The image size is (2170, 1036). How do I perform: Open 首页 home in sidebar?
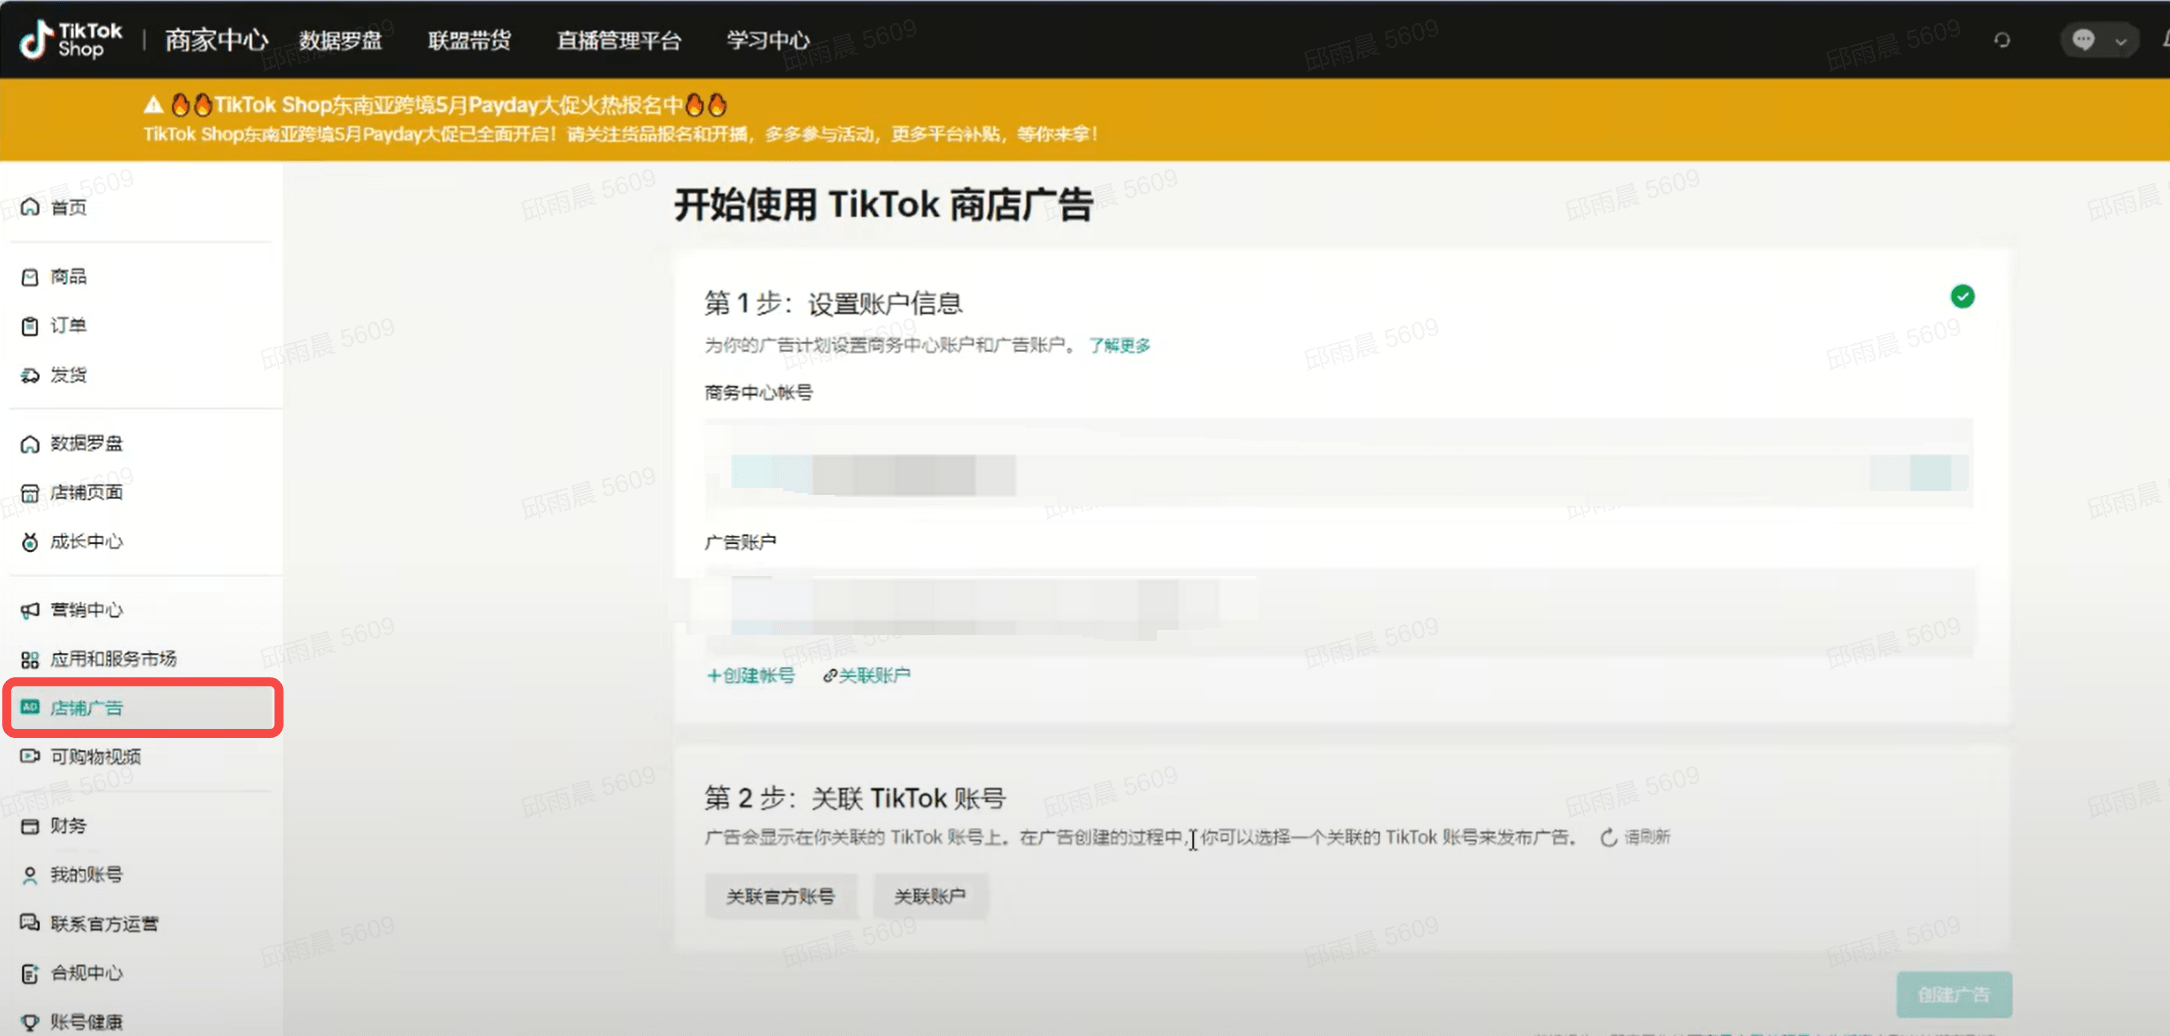pos(68,207)
